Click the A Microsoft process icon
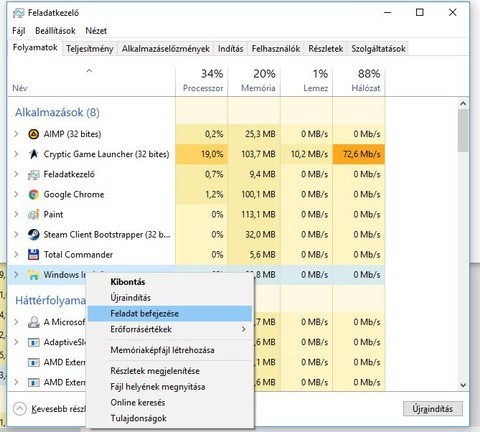The image size is (480, 432). pos(33,322)
